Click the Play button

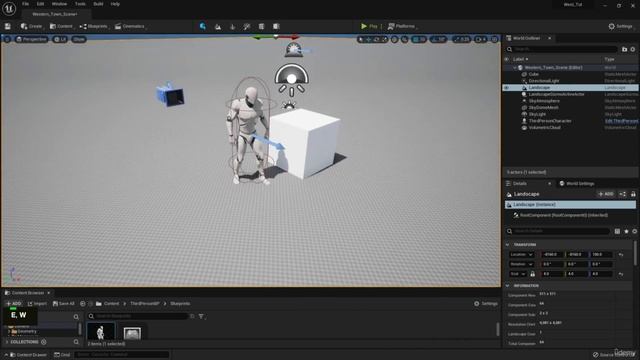pos(369,26)
